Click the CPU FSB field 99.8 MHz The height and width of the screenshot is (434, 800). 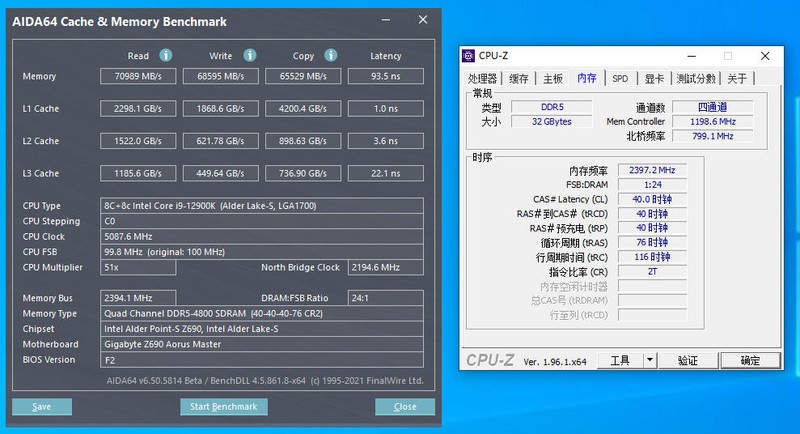[262, 252]
